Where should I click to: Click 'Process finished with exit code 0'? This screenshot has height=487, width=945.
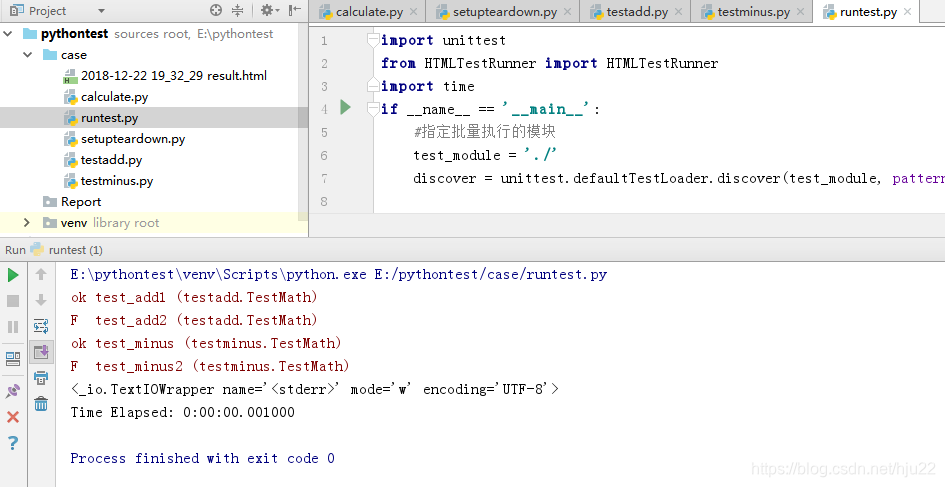pos(202,458)
